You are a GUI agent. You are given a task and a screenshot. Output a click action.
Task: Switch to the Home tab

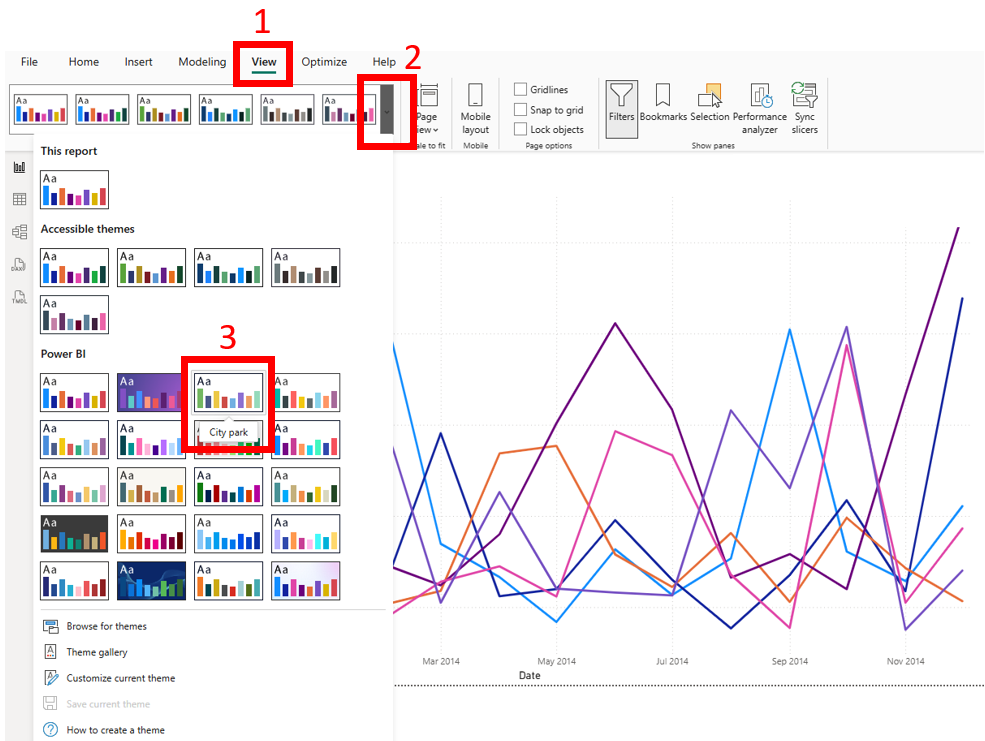84,62
